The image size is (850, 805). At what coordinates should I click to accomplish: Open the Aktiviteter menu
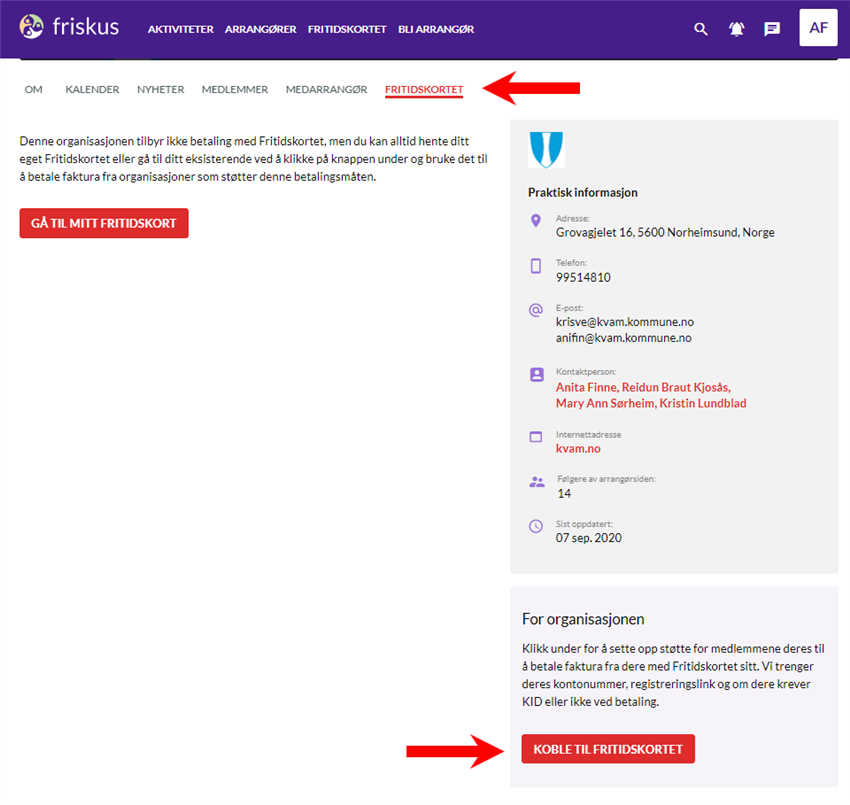[x=181, y=29]
